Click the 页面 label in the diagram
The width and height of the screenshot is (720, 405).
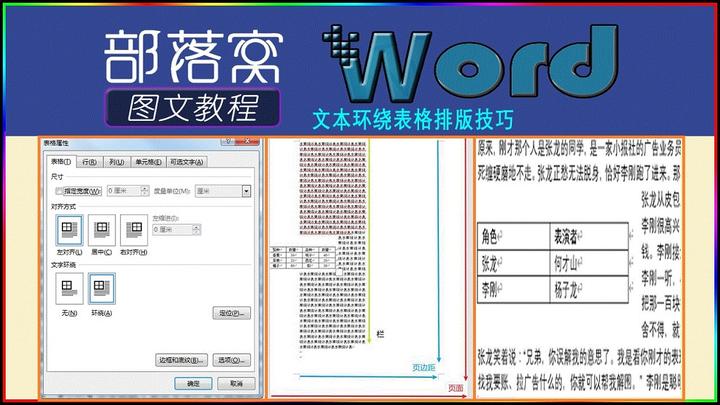pyautogui.click(x=456, y=388)
